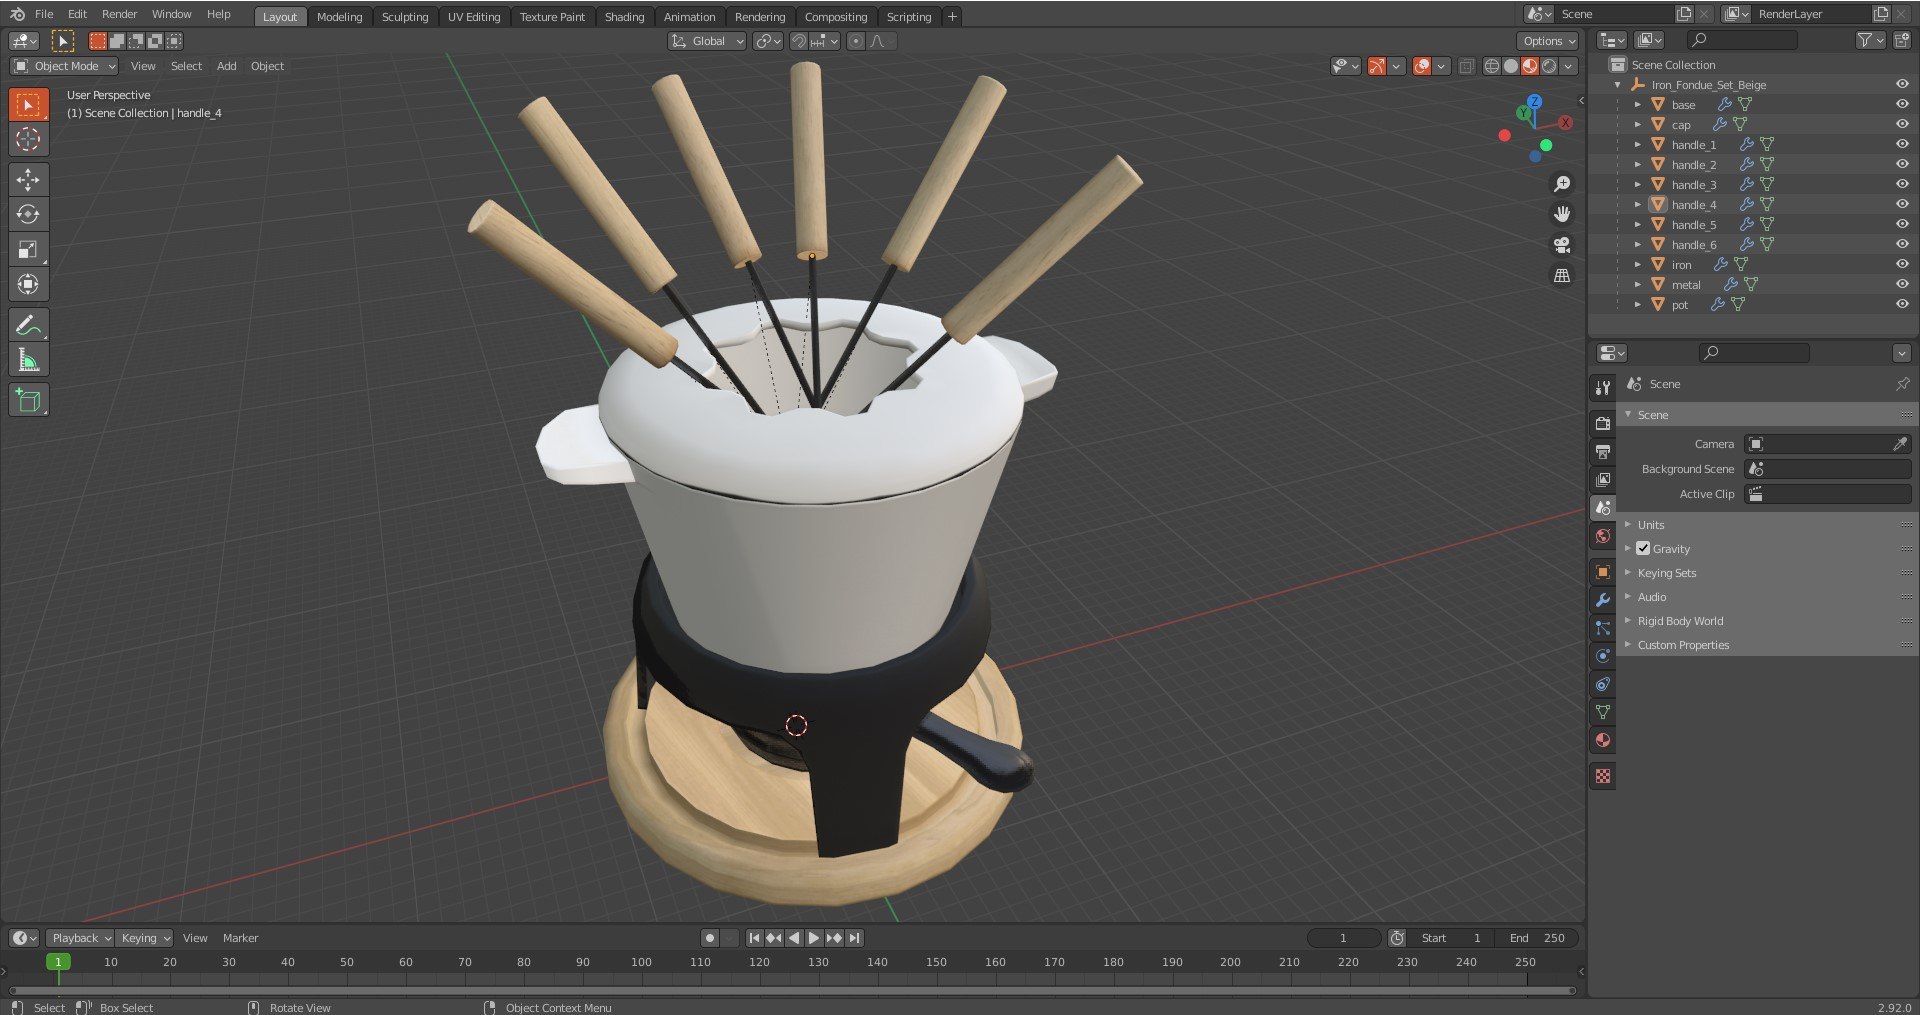
Task: Click frame 100 on the timeline
Action: click(641, 962)
